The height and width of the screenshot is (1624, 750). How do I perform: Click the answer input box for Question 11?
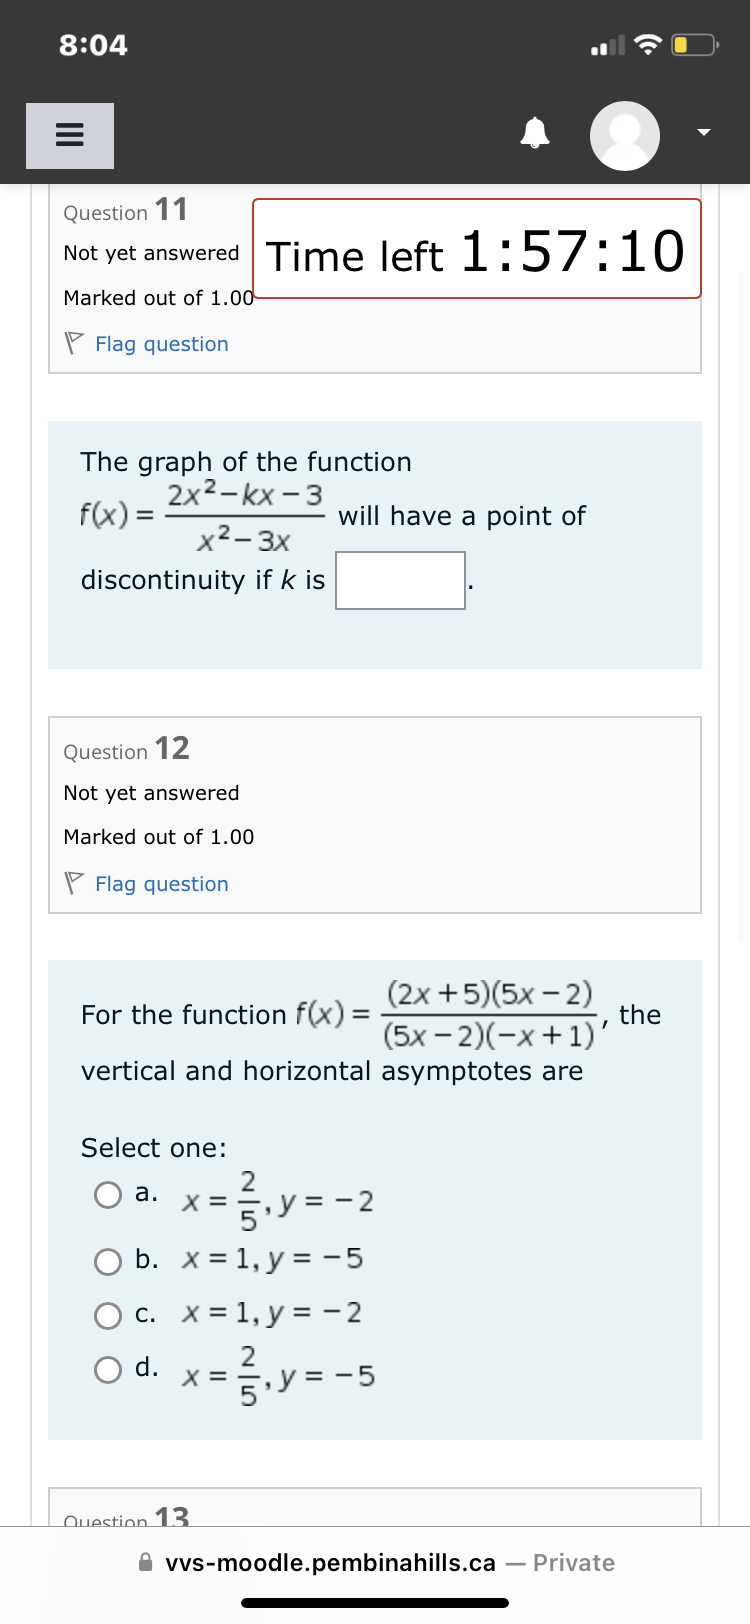click(x=400, y=580)
